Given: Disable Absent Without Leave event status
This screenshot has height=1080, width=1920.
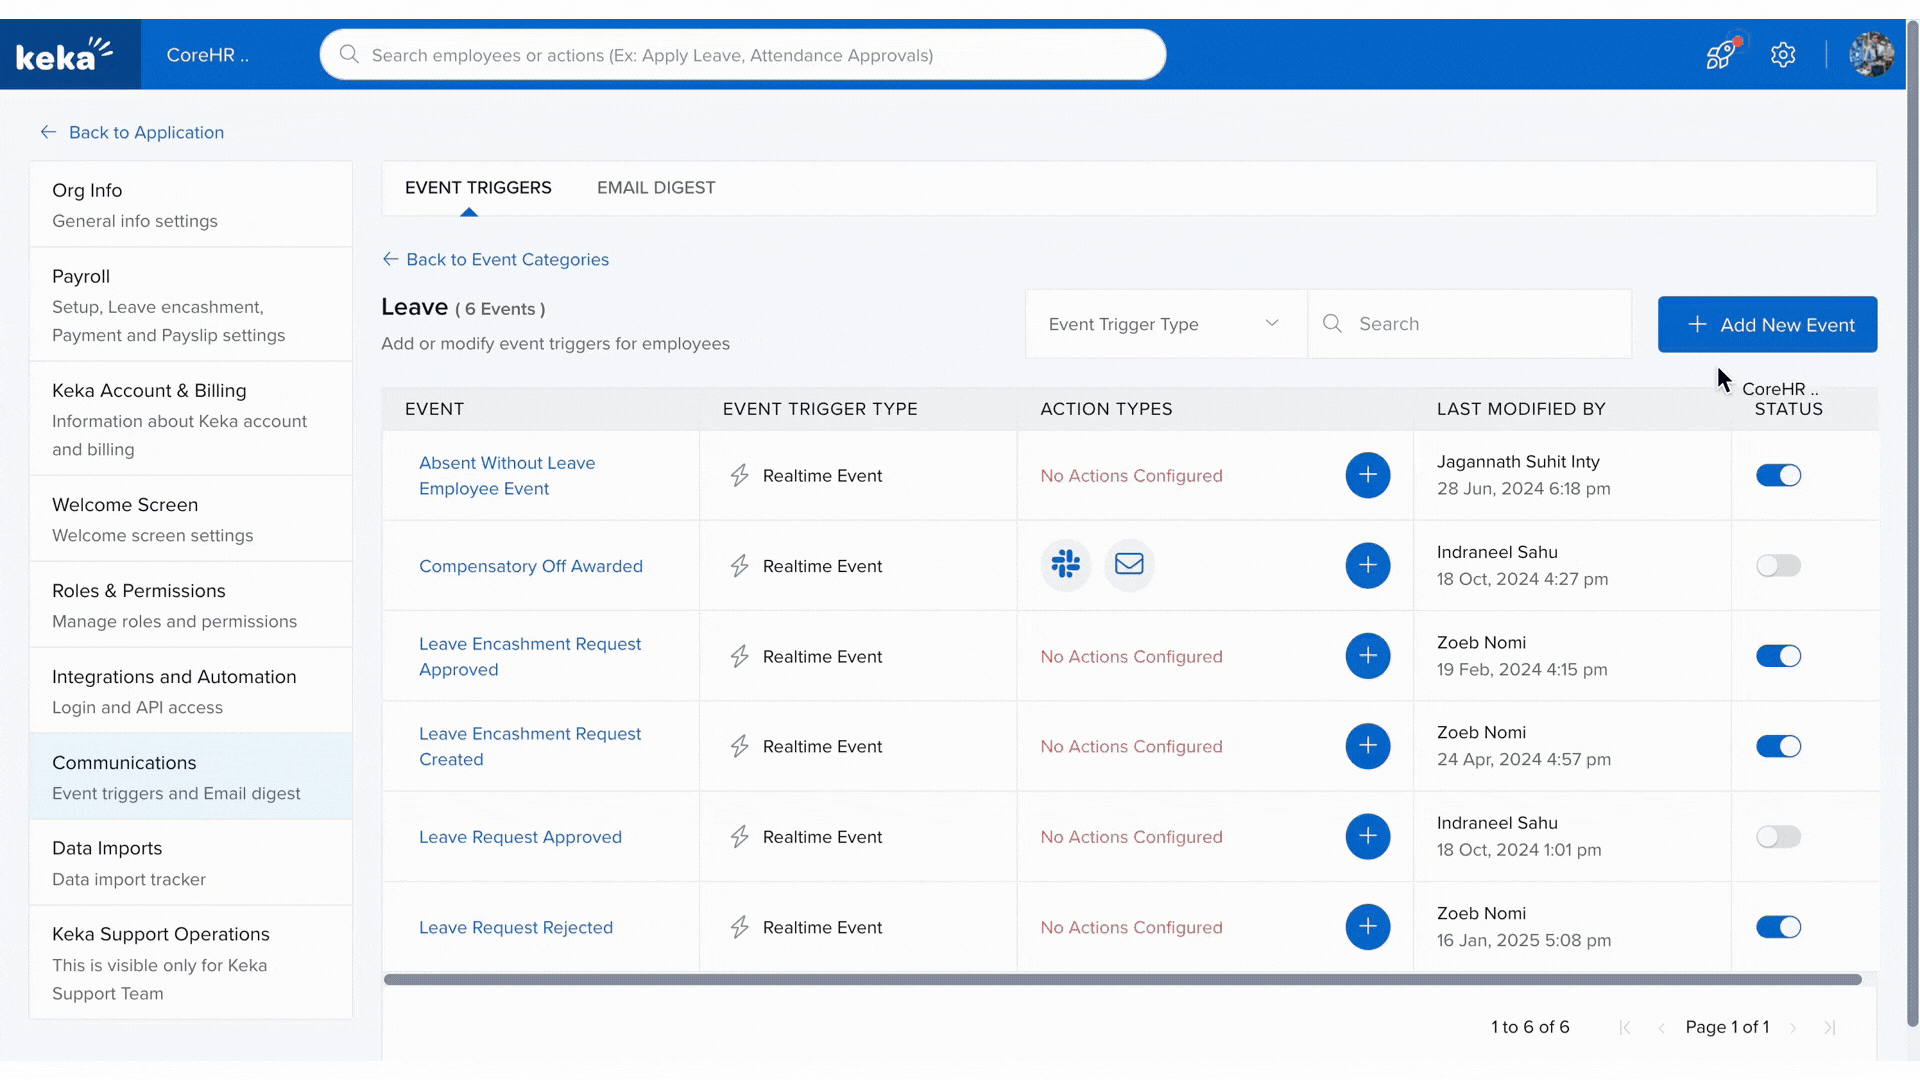Looking at the screenshot, I should (x=1778, y=475).
